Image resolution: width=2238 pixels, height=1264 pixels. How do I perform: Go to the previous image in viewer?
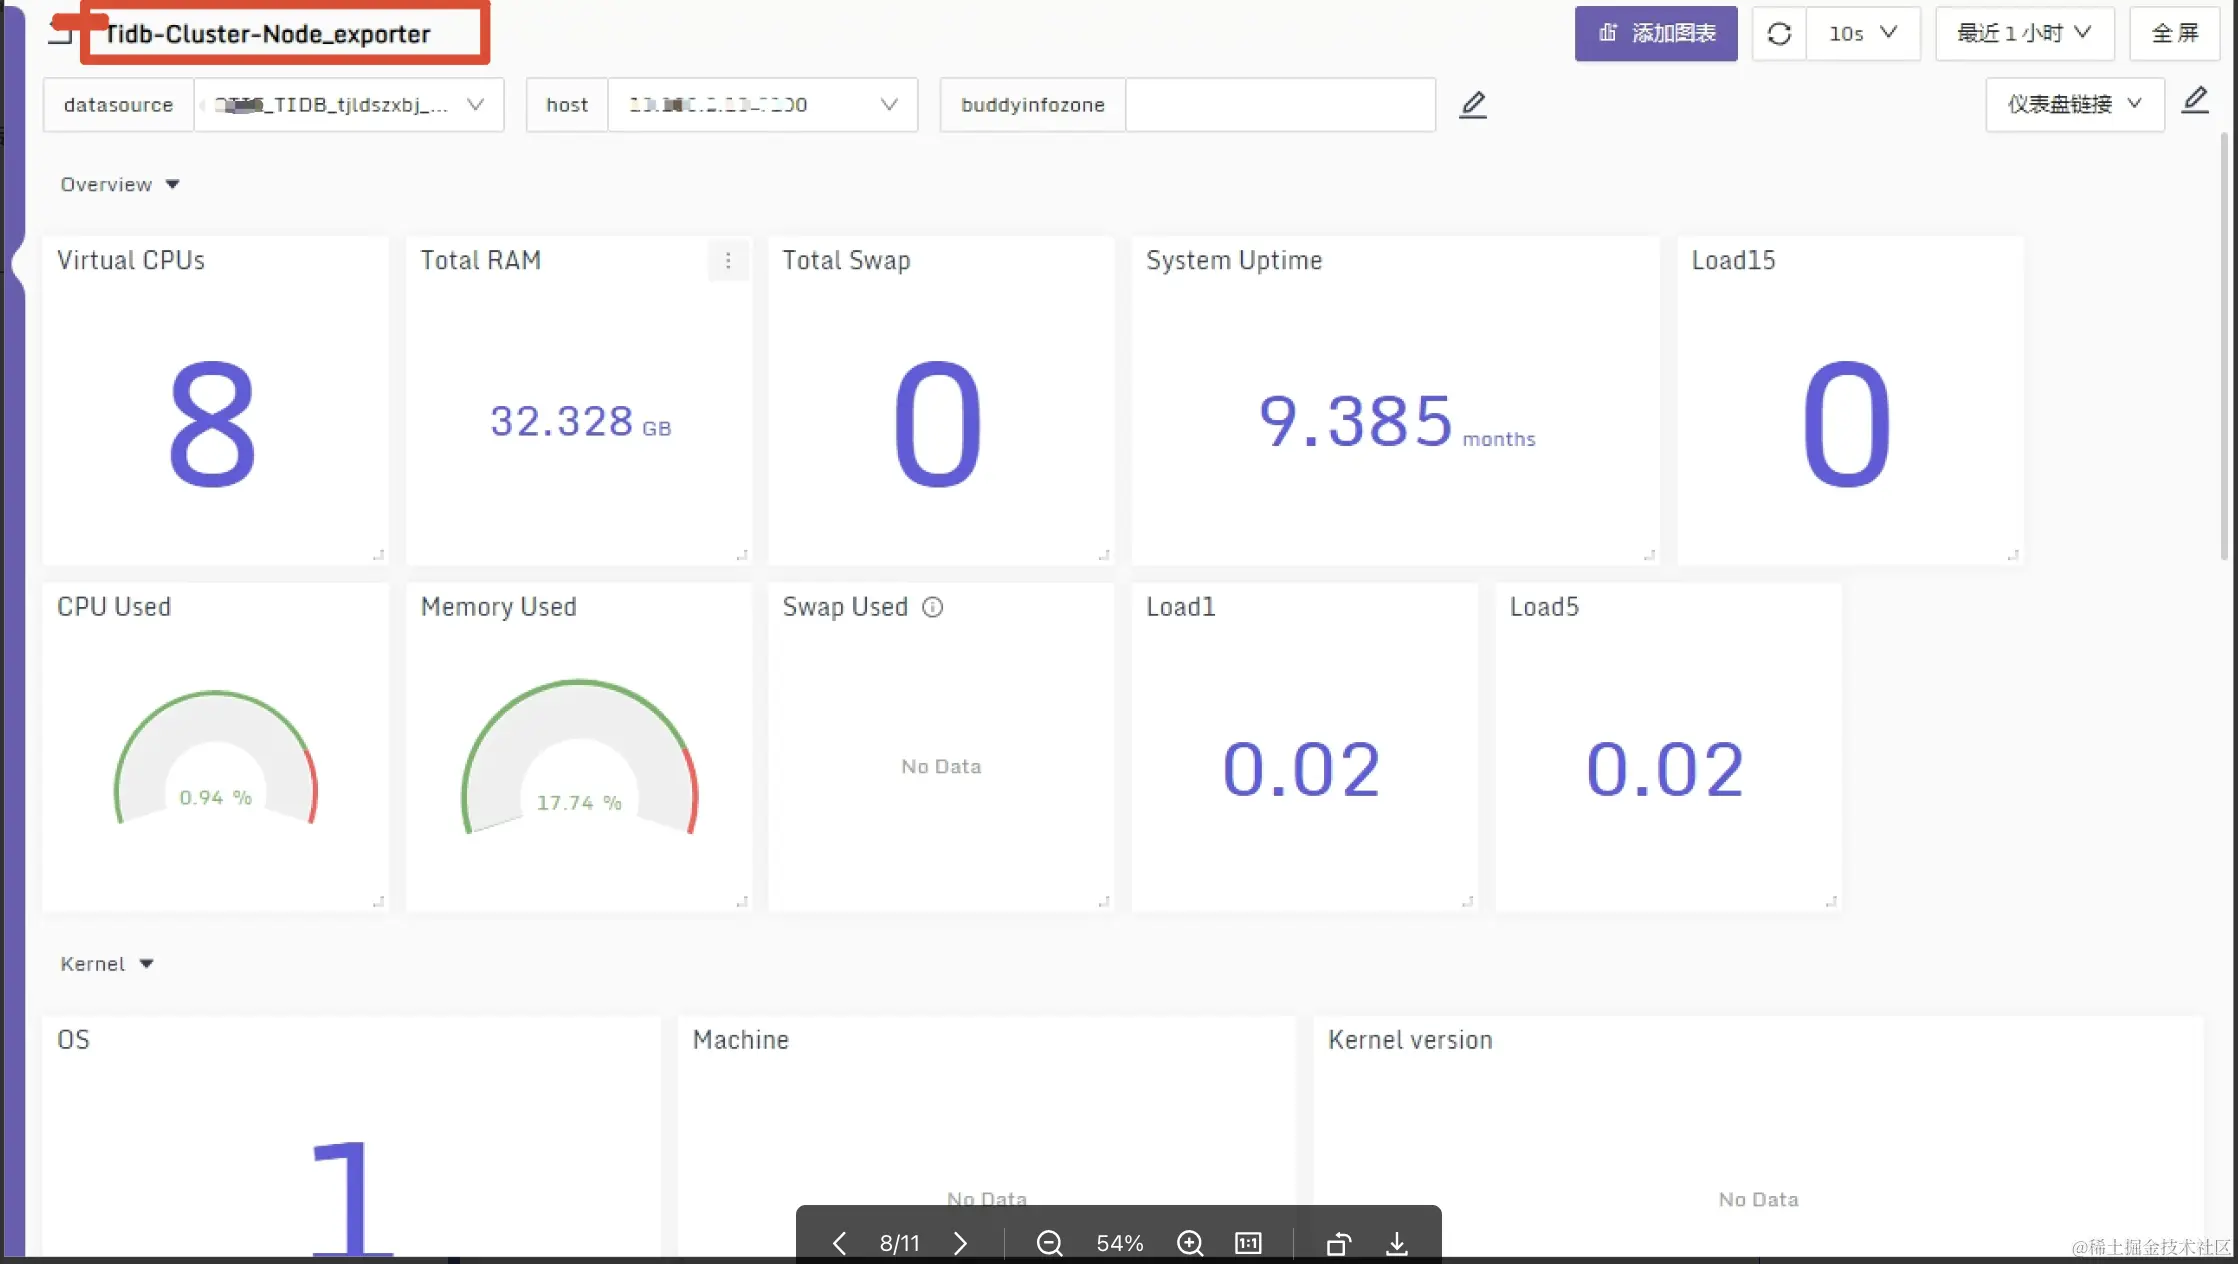[840, 1243]
